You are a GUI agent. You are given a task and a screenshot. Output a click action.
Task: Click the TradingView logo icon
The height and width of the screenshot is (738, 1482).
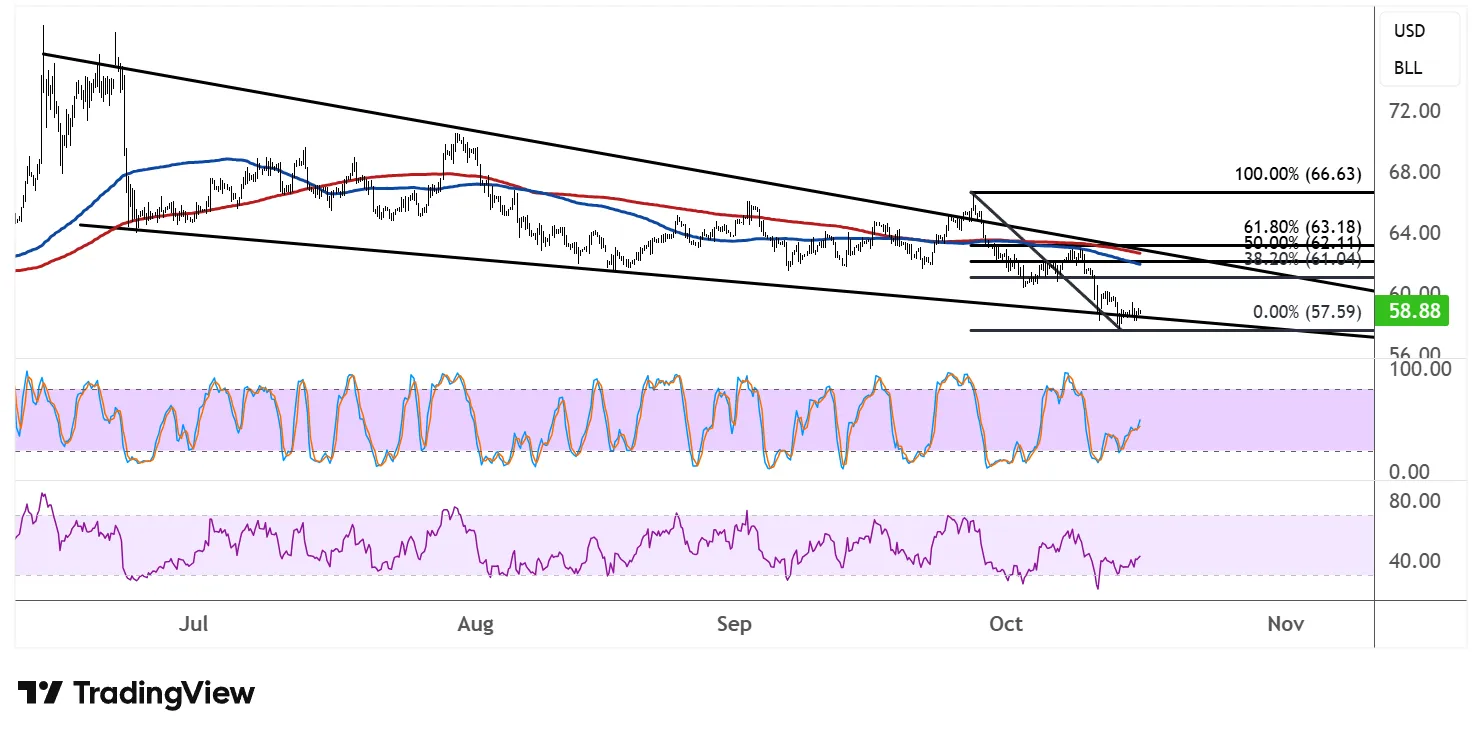pyautogui.click(x=40, y=693)
